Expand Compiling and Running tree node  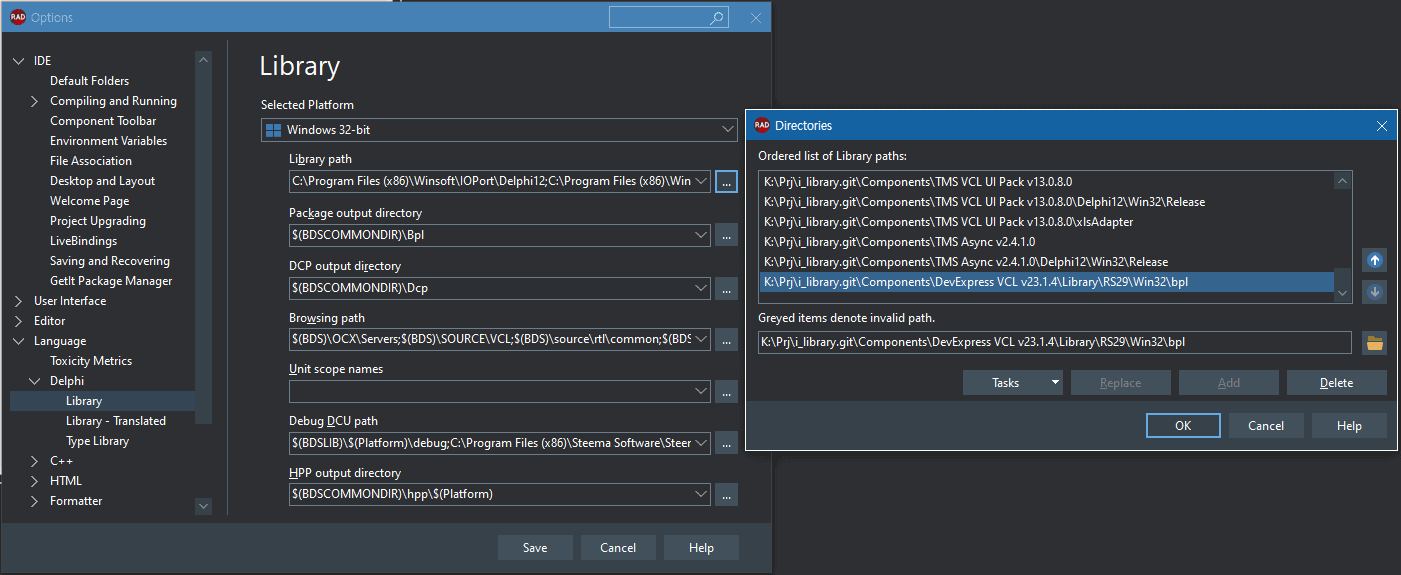tap(35, 101)
